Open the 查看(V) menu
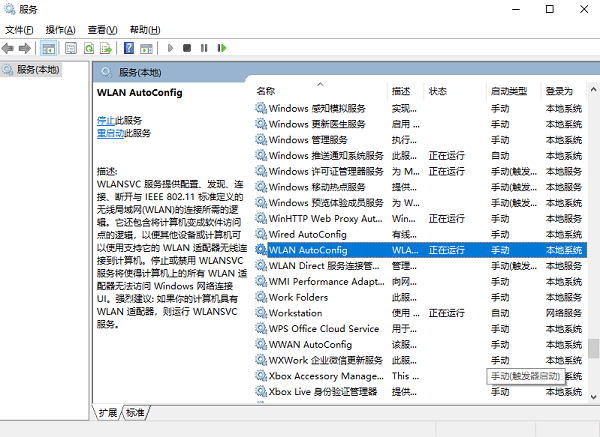 pos(103,30)
